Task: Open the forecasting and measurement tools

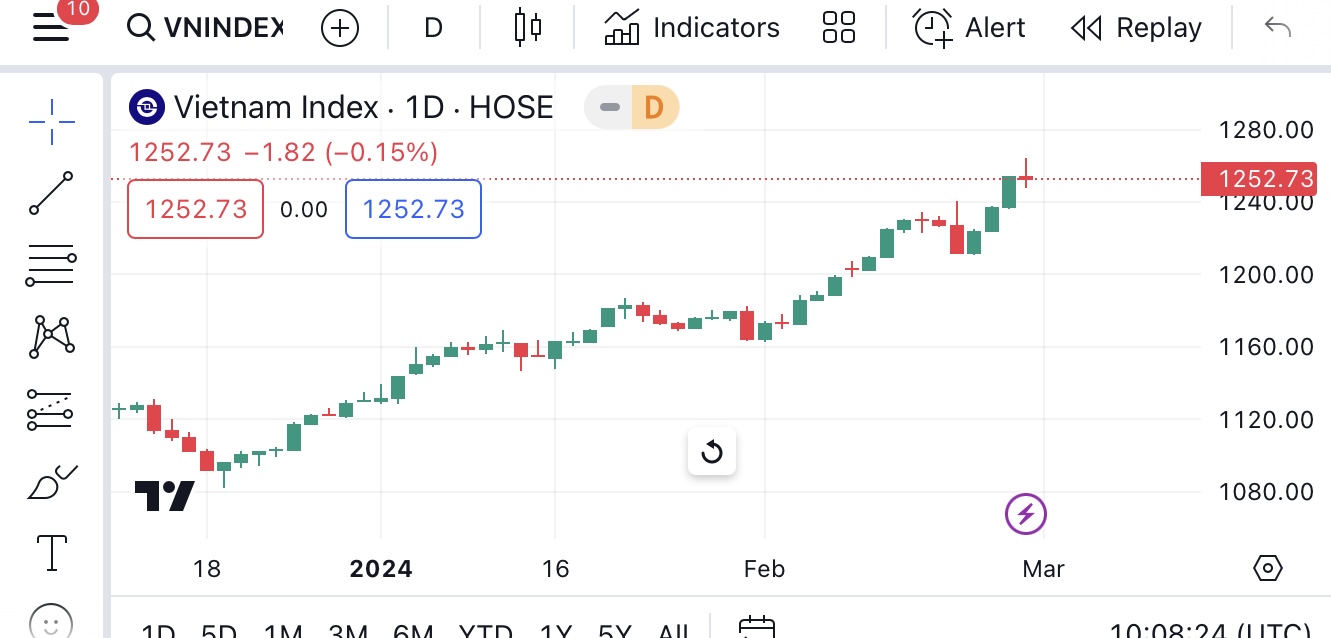Action: [51, 409]
